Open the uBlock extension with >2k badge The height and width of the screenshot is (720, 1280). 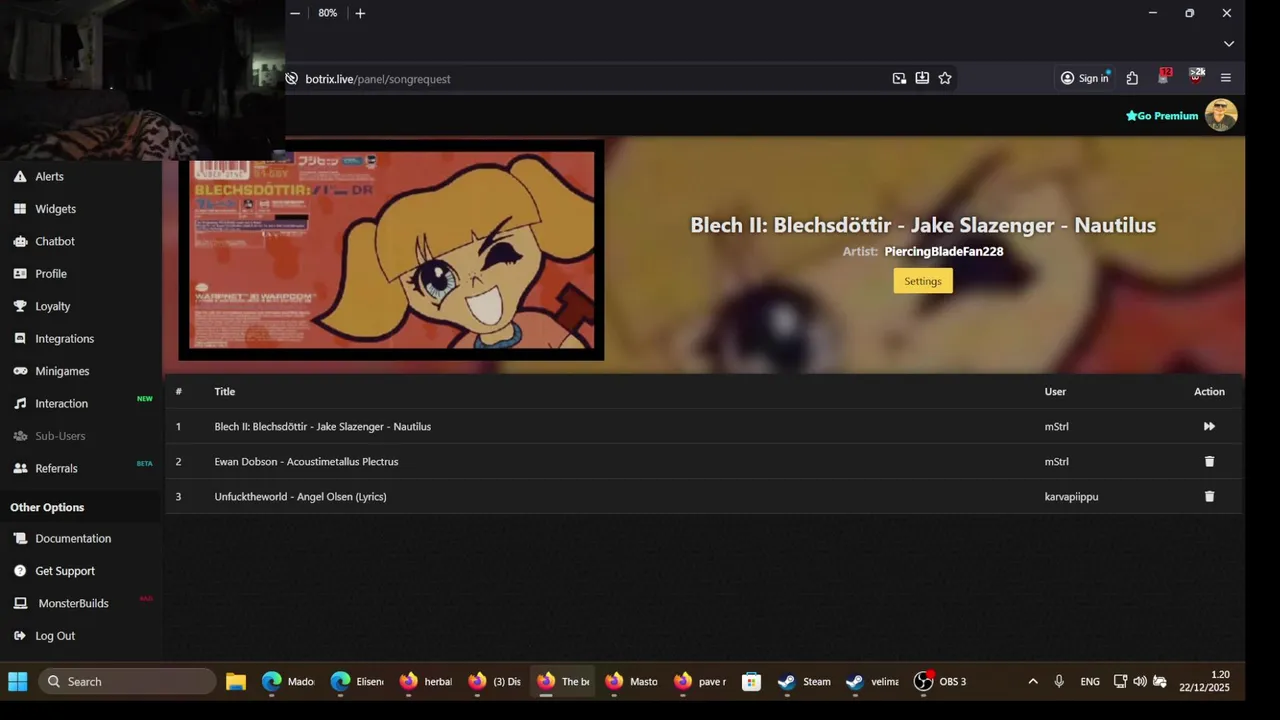[1195, 77]
